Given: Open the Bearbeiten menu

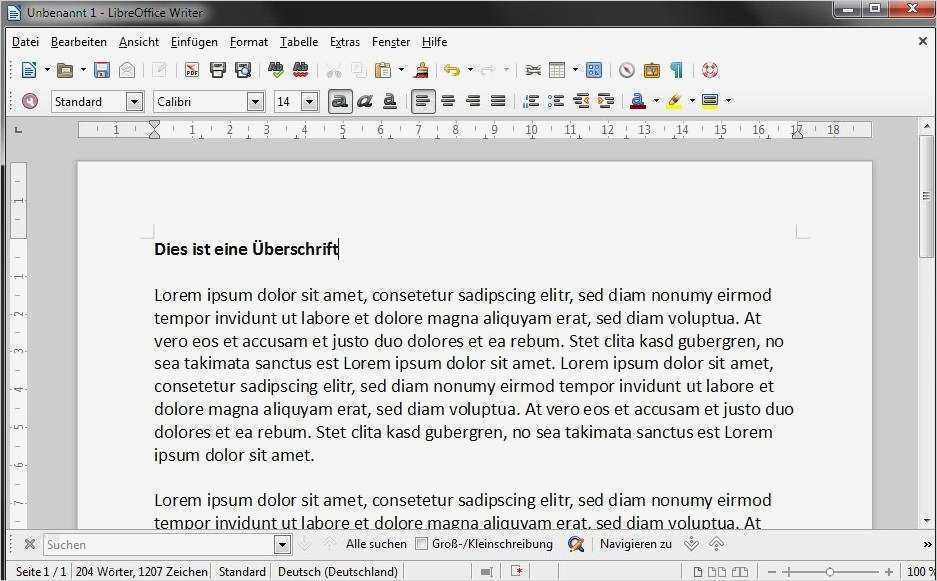Looking at the screenshot, I should click(x=79, y=42).
